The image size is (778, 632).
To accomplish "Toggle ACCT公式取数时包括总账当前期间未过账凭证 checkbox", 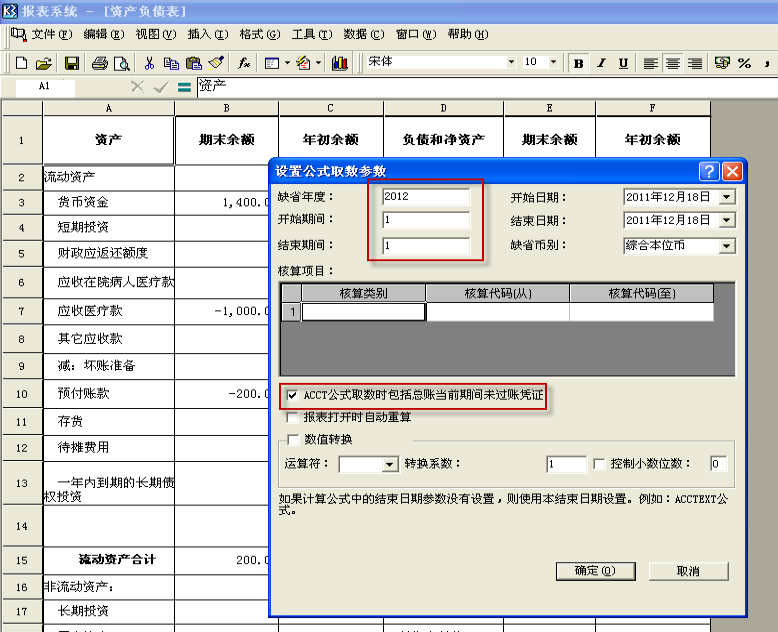I will 292,395.
